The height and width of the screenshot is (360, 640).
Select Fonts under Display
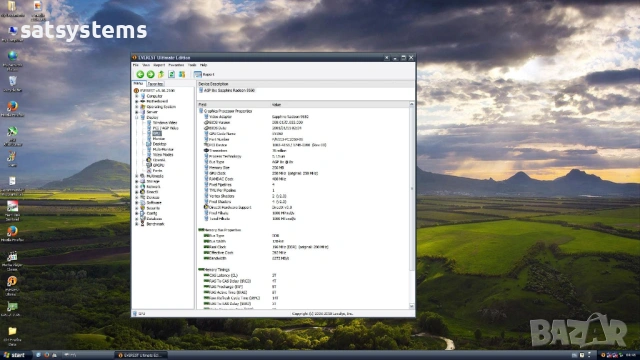[x=157, y=171]
